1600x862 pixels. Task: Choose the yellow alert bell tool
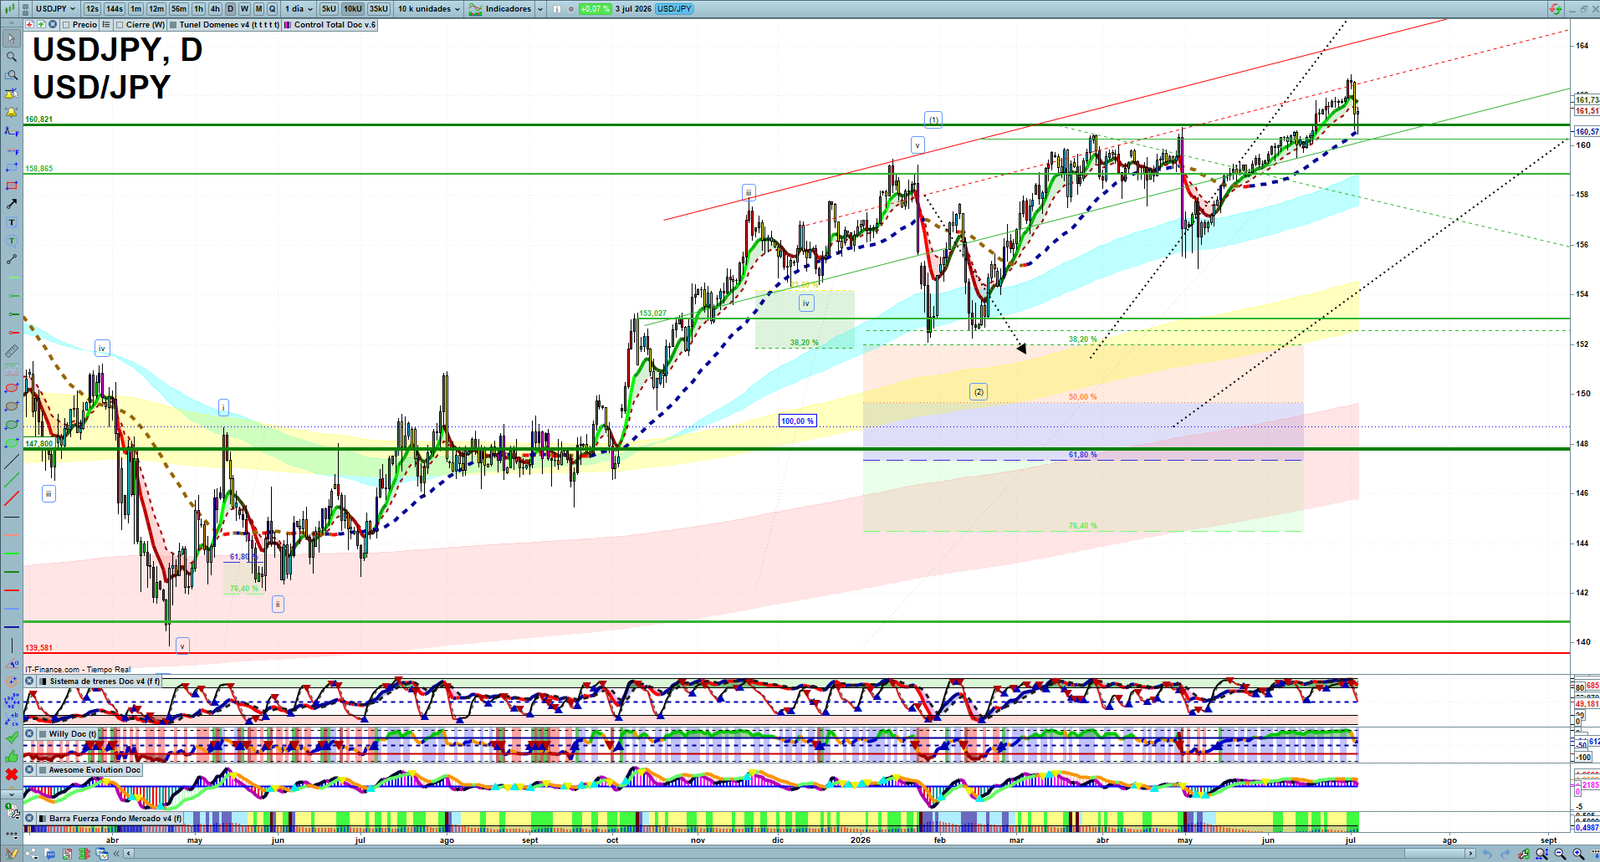click(11, 112)
